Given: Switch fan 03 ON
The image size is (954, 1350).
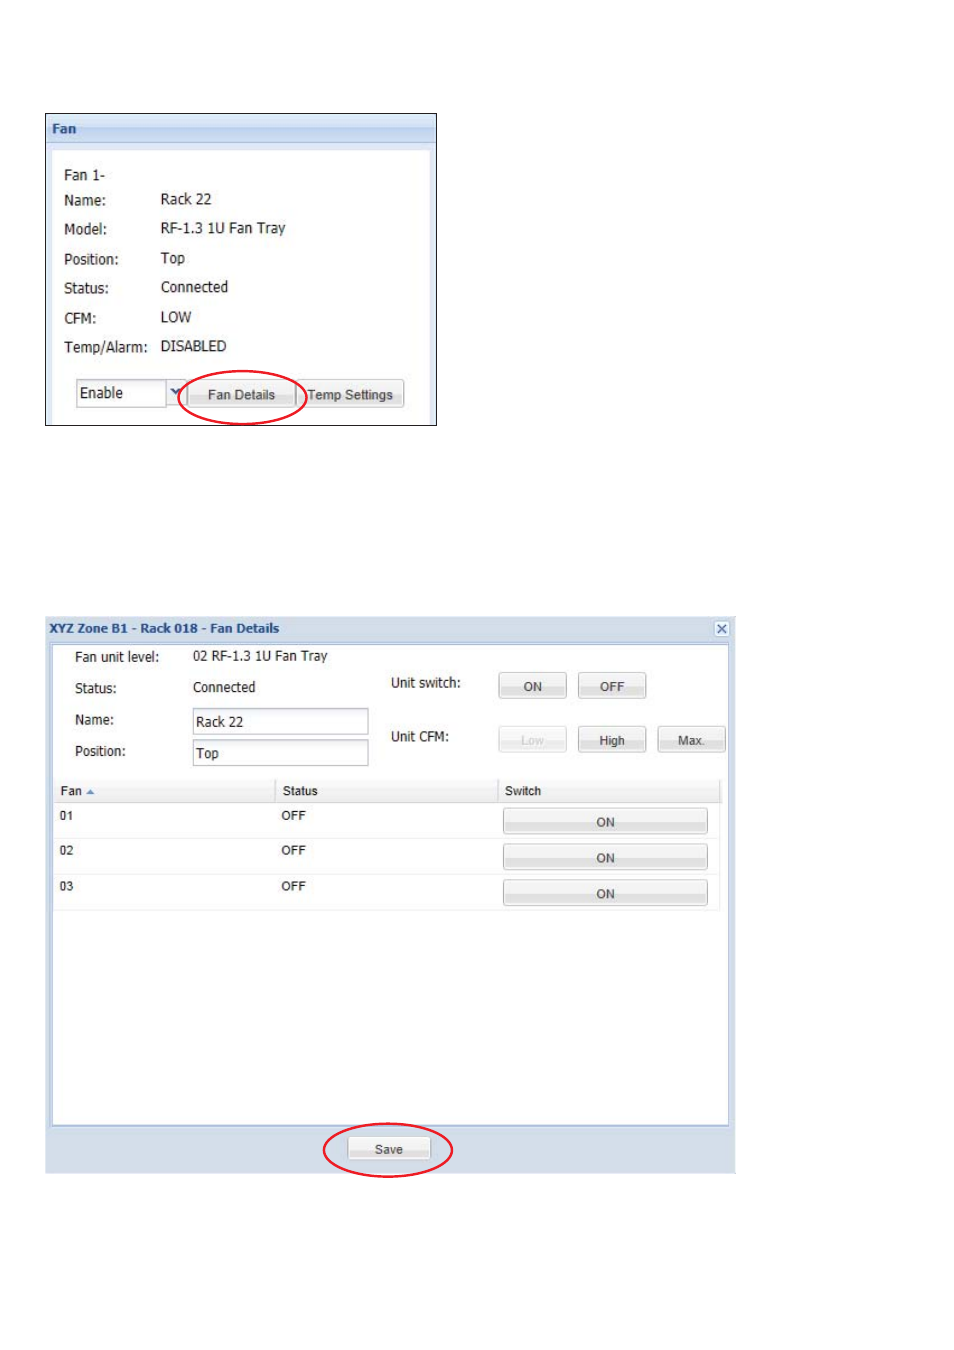Looking at the screenshot, I should point(605,894).
